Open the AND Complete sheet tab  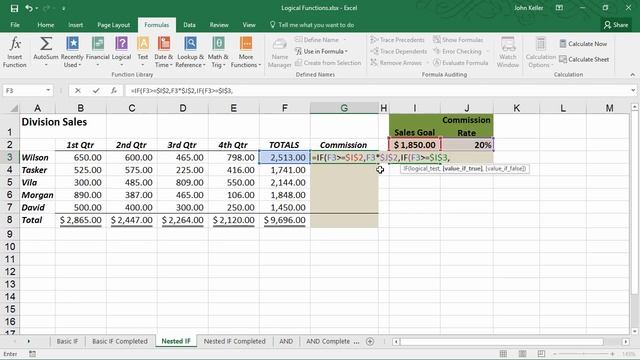[x=328, y=341]
